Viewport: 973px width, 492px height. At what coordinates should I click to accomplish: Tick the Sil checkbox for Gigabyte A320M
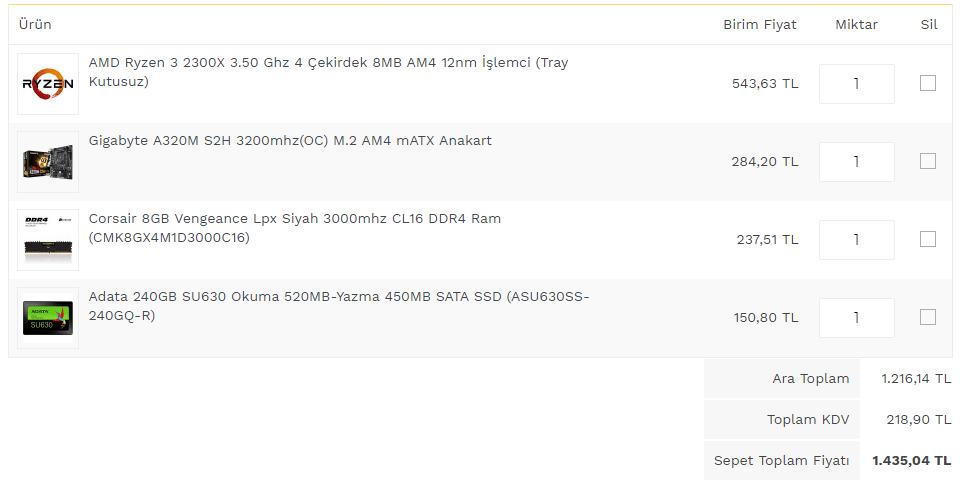(928, 161)
